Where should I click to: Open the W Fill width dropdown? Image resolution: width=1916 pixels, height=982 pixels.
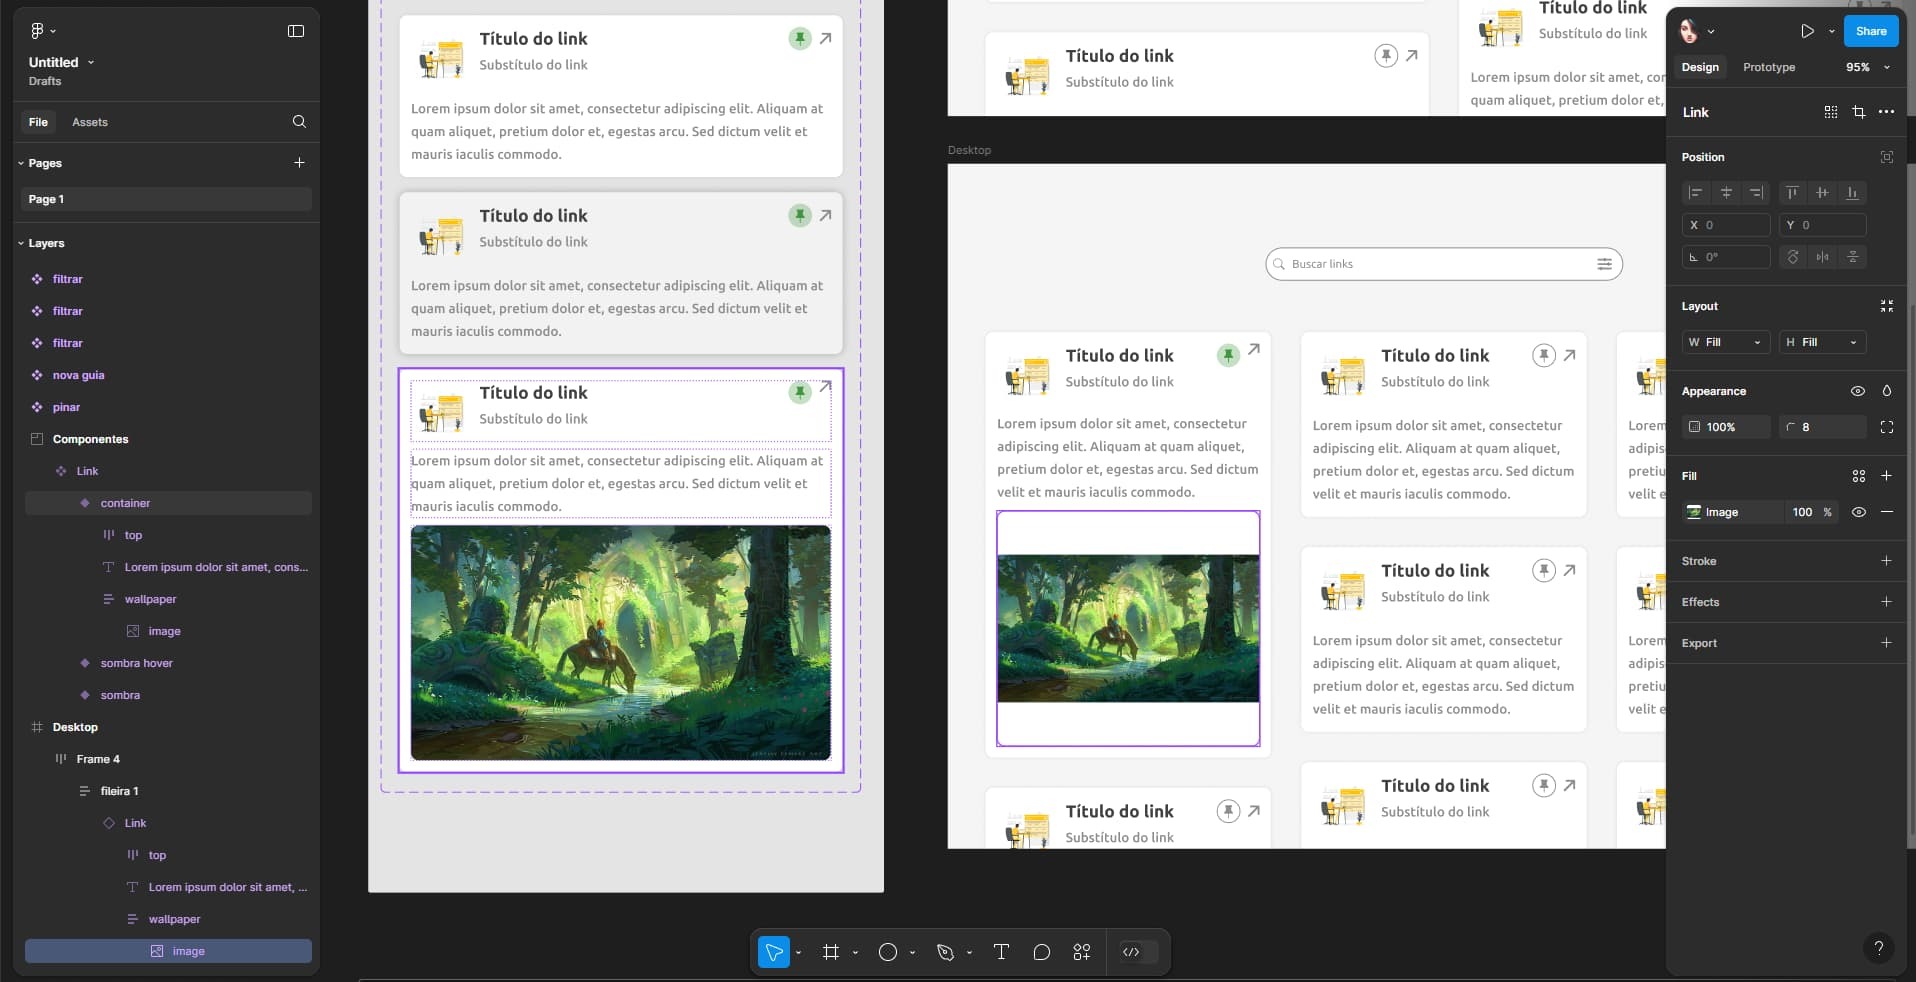(1726, 342)
